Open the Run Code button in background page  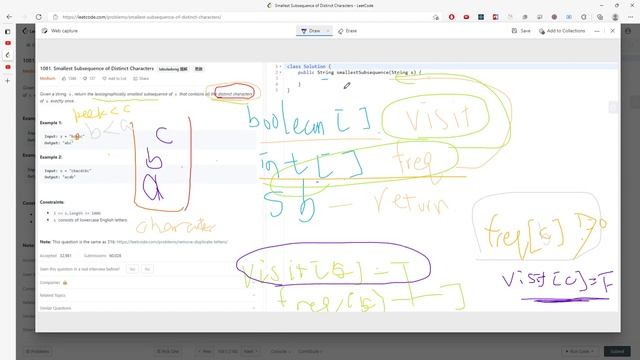pyautogui.click(x=580, y=351)
